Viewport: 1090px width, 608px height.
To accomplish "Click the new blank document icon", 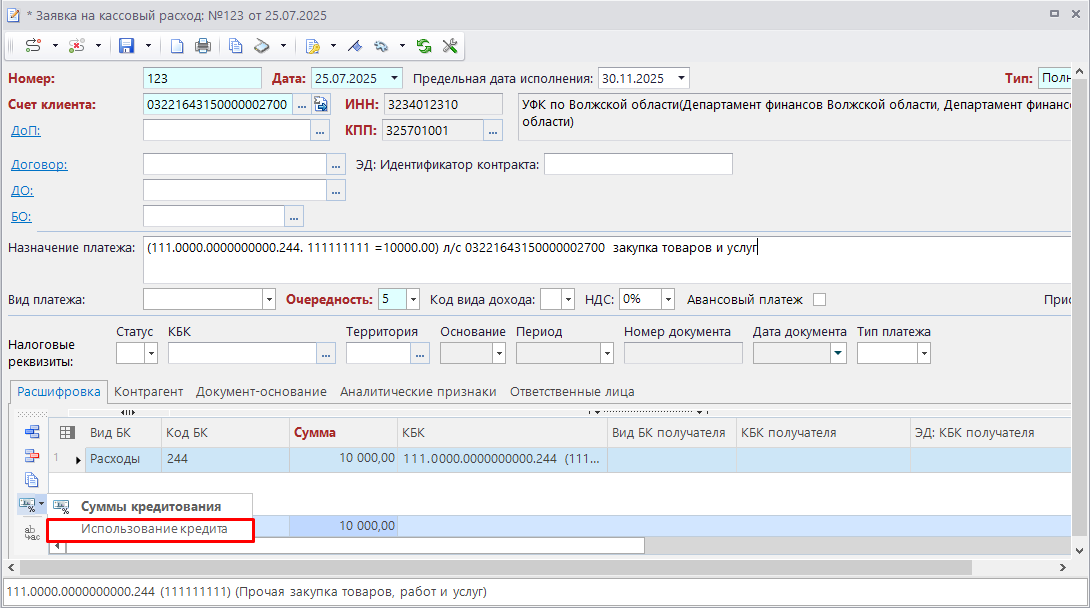I will (177, 46).
